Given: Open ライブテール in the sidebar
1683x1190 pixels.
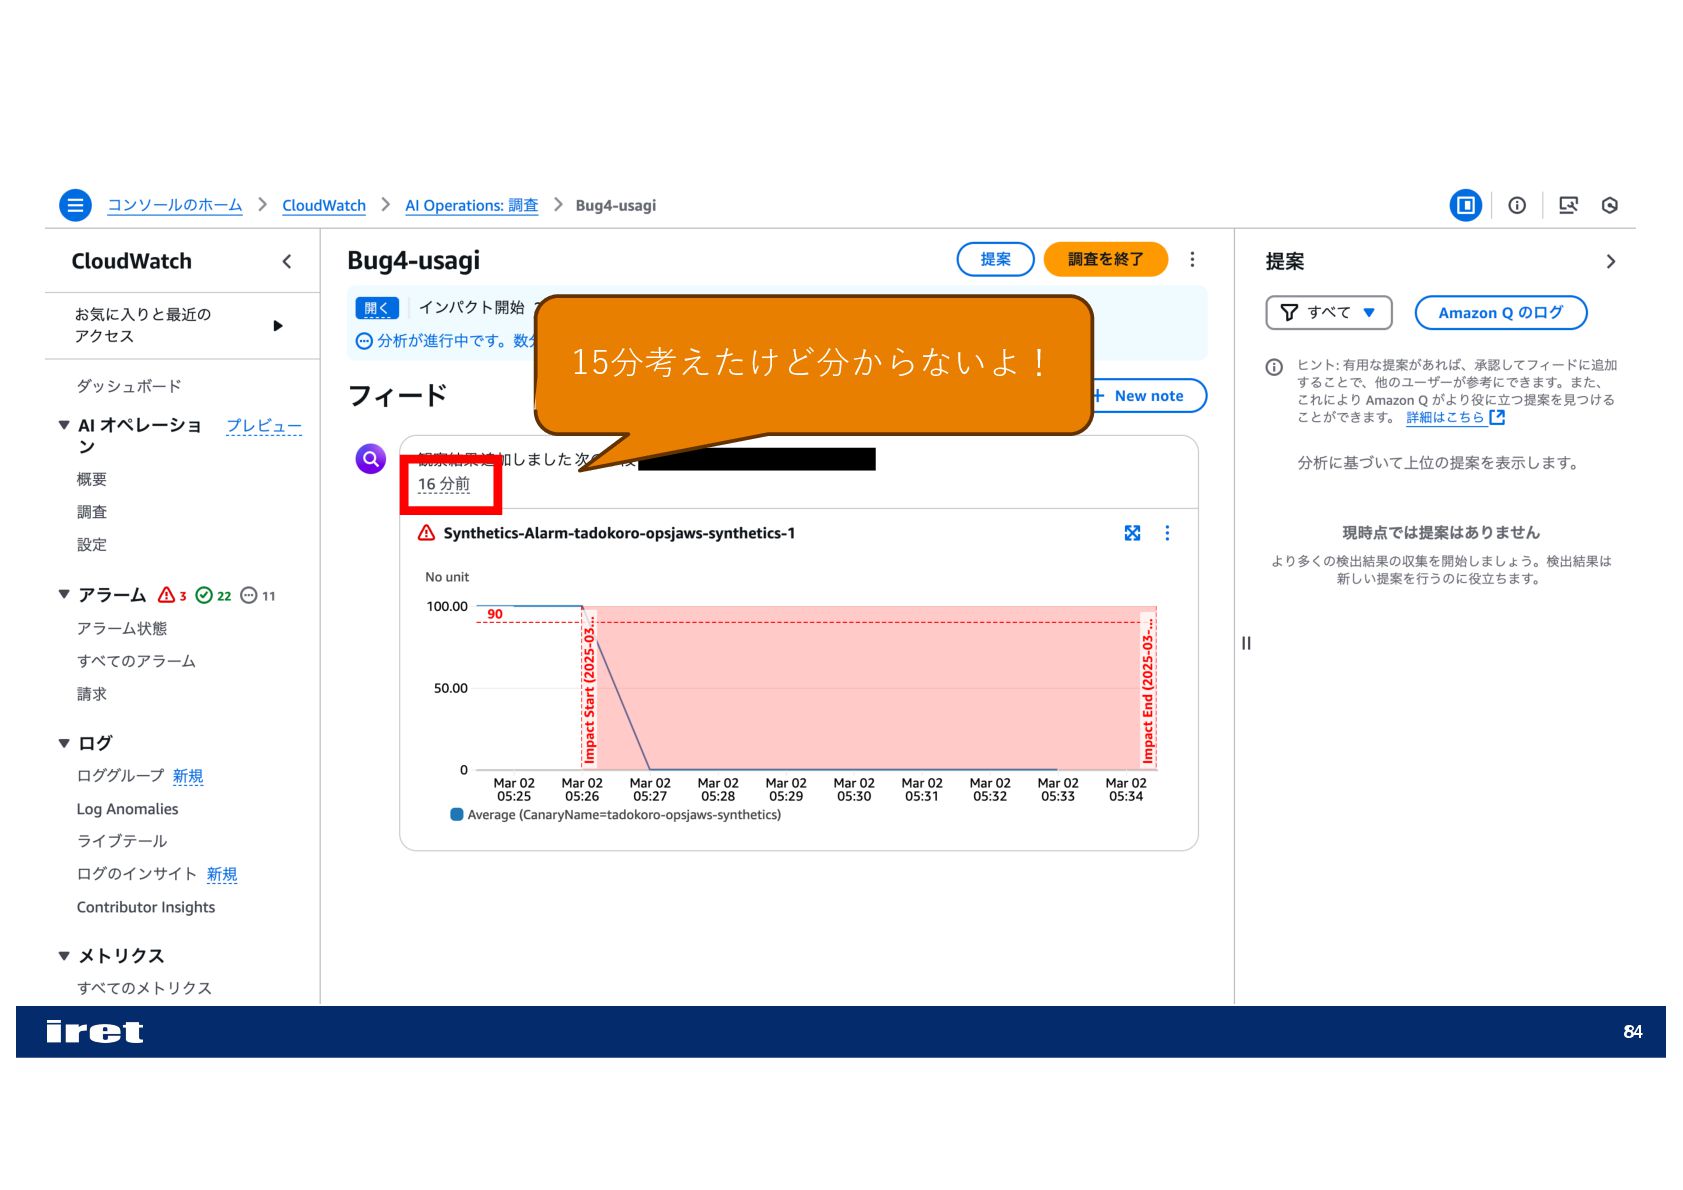Looking at the screenshot, I should (122, 841).
